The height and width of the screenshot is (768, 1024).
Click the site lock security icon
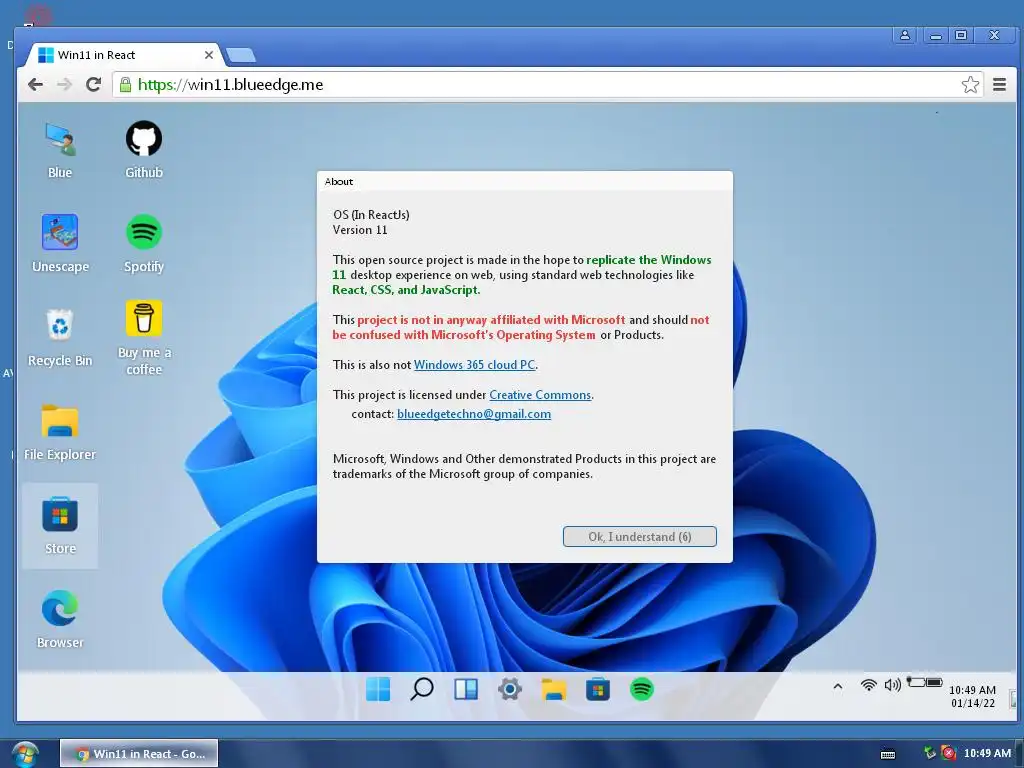pyautogui.click(x=125, y=84)
